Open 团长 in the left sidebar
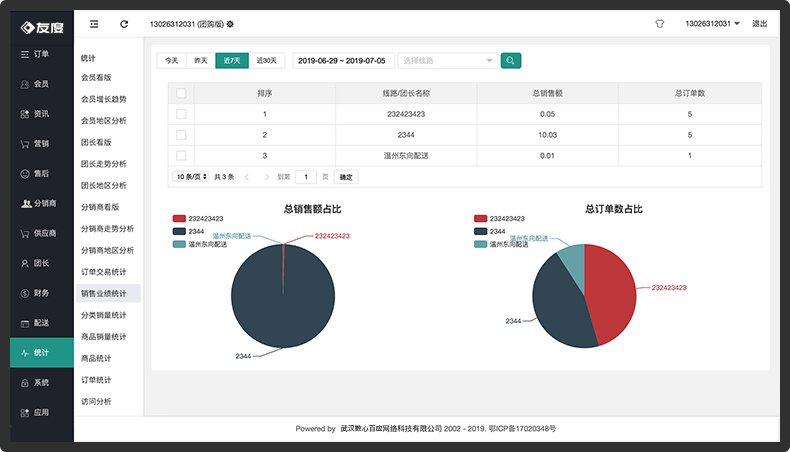Image resolution: width=790 pixels, height=452 pixels. point(42,263)
